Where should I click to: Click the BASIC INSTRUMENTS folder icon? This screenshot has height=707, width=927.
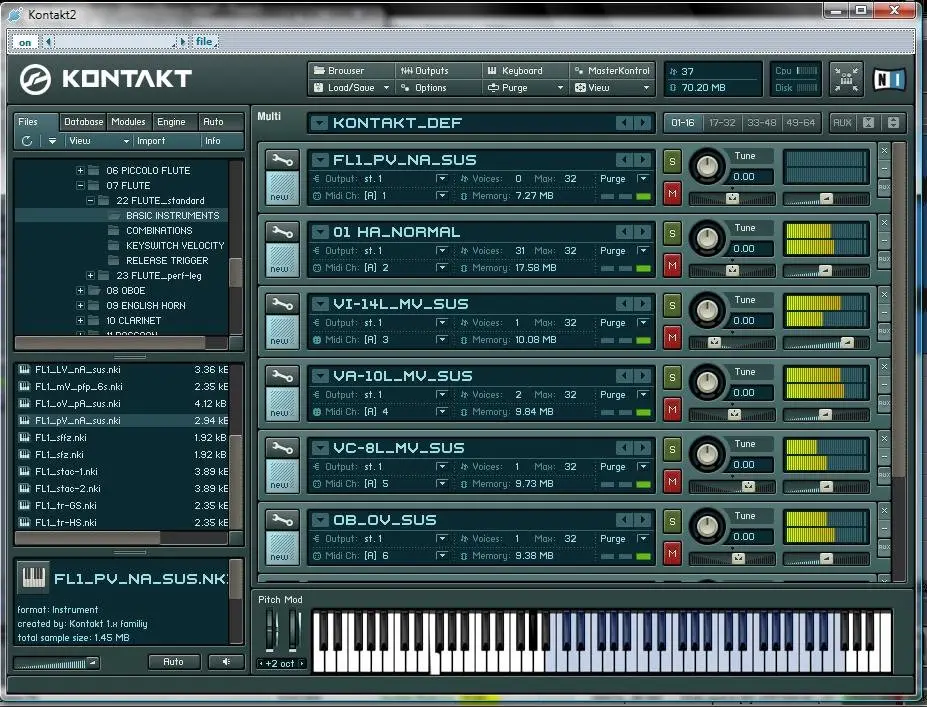pos(114,216)
